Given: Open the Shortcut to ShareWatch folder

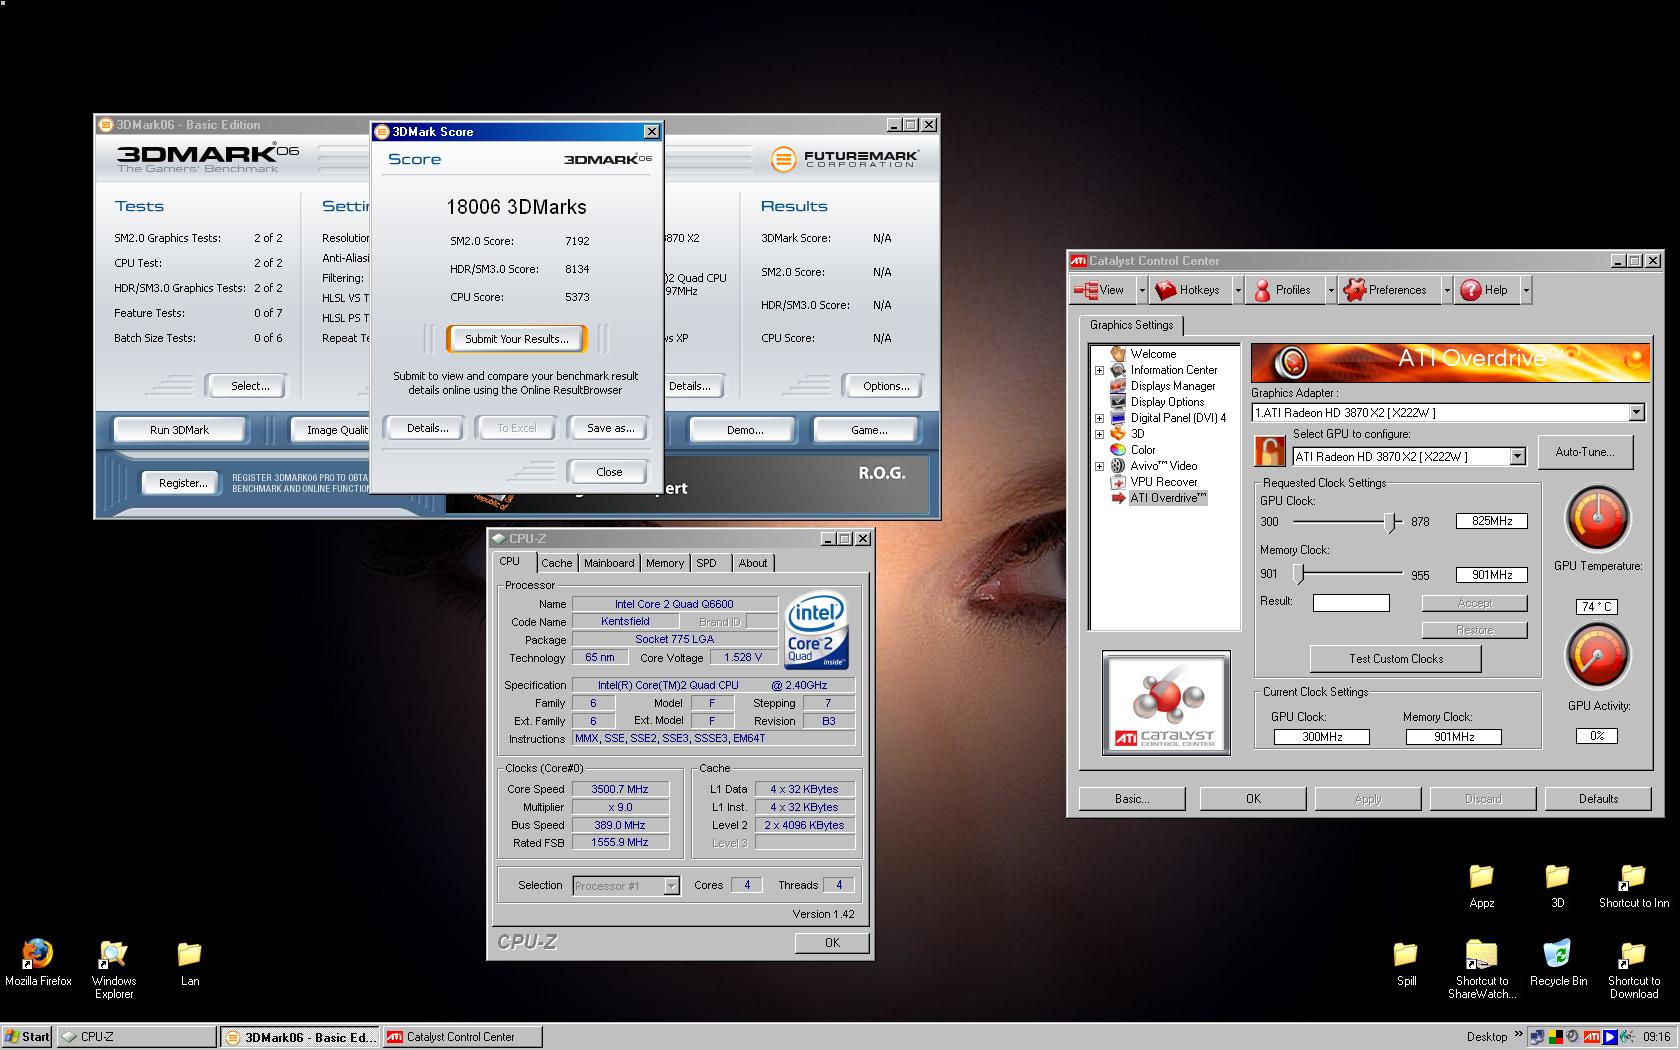Looking at the screenshot, I should [x=1481, y=968].
